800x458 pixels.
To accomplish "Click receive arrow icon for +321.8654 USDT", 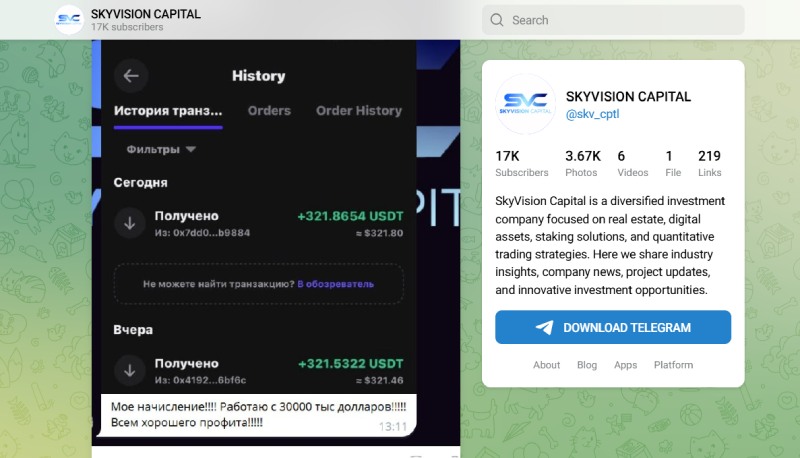I will (x=130, y=223).
